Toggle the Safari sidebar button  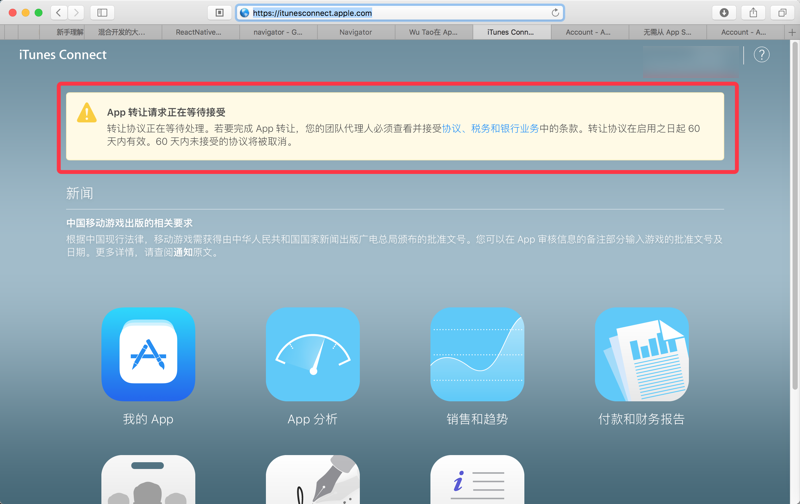[102, 13]
